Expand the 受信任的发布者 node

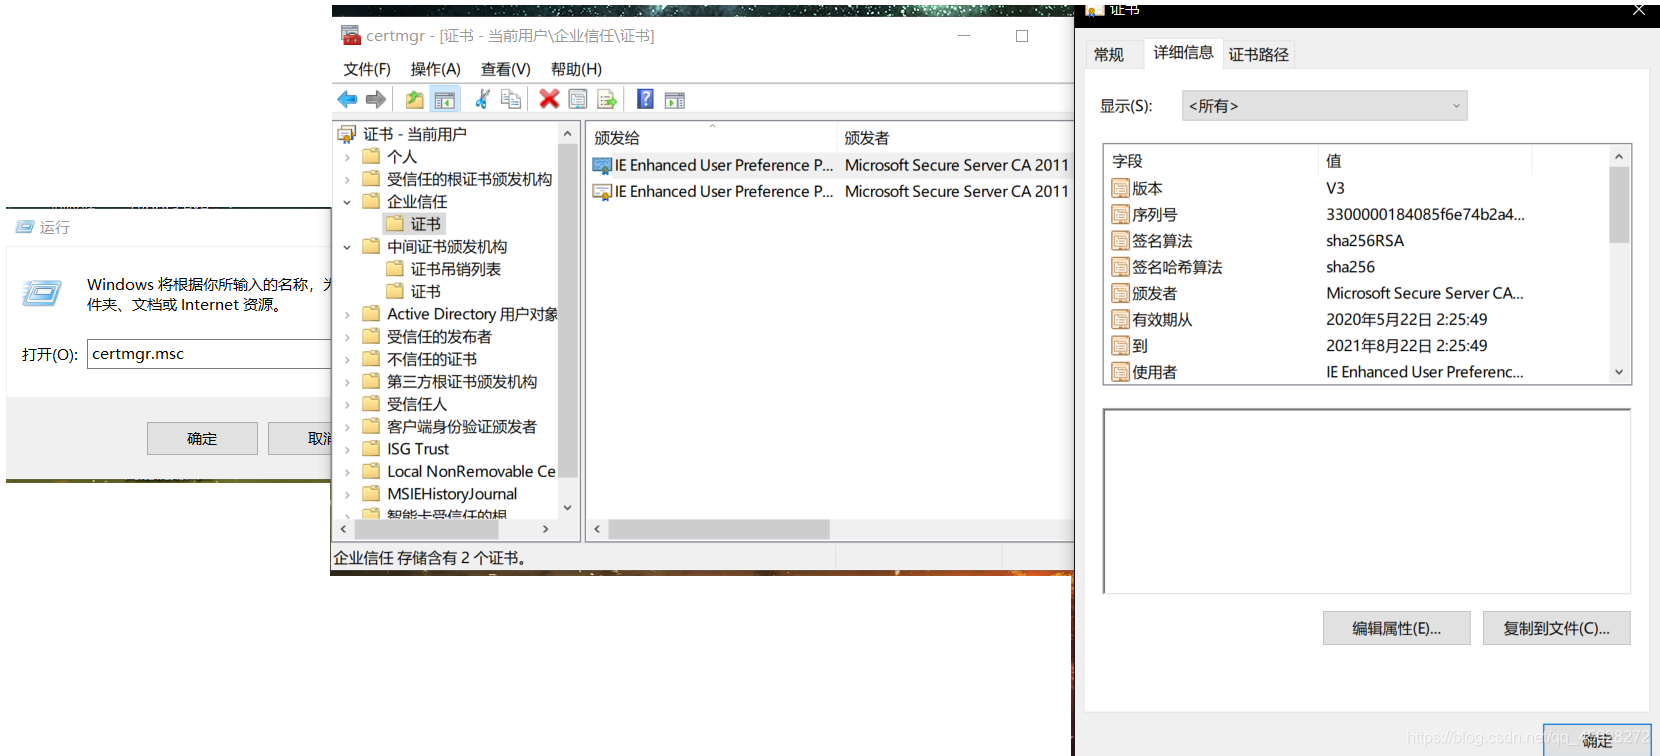[x=347, y=337]
